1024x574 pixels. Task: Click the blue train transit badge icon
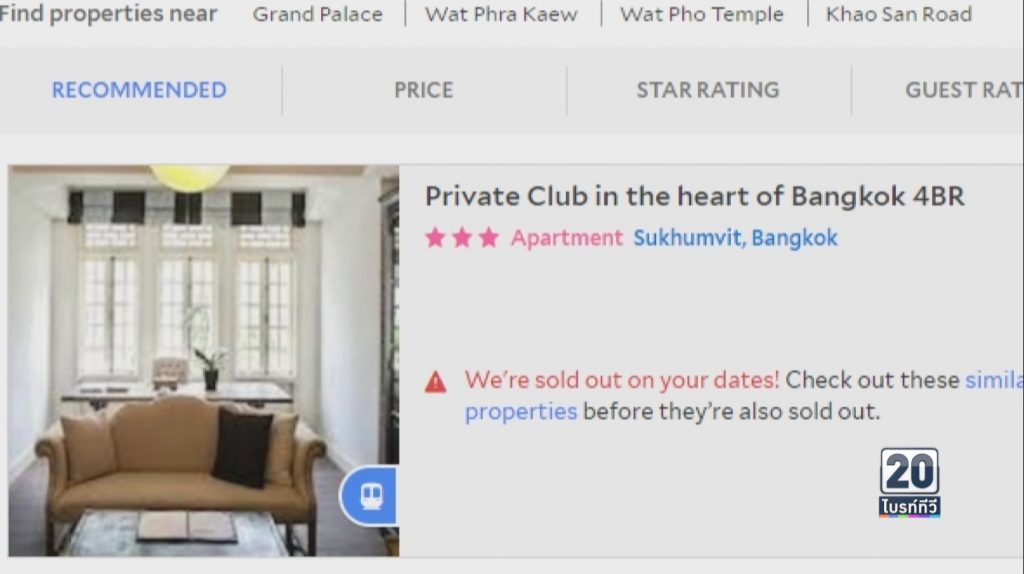coord(370,496)
